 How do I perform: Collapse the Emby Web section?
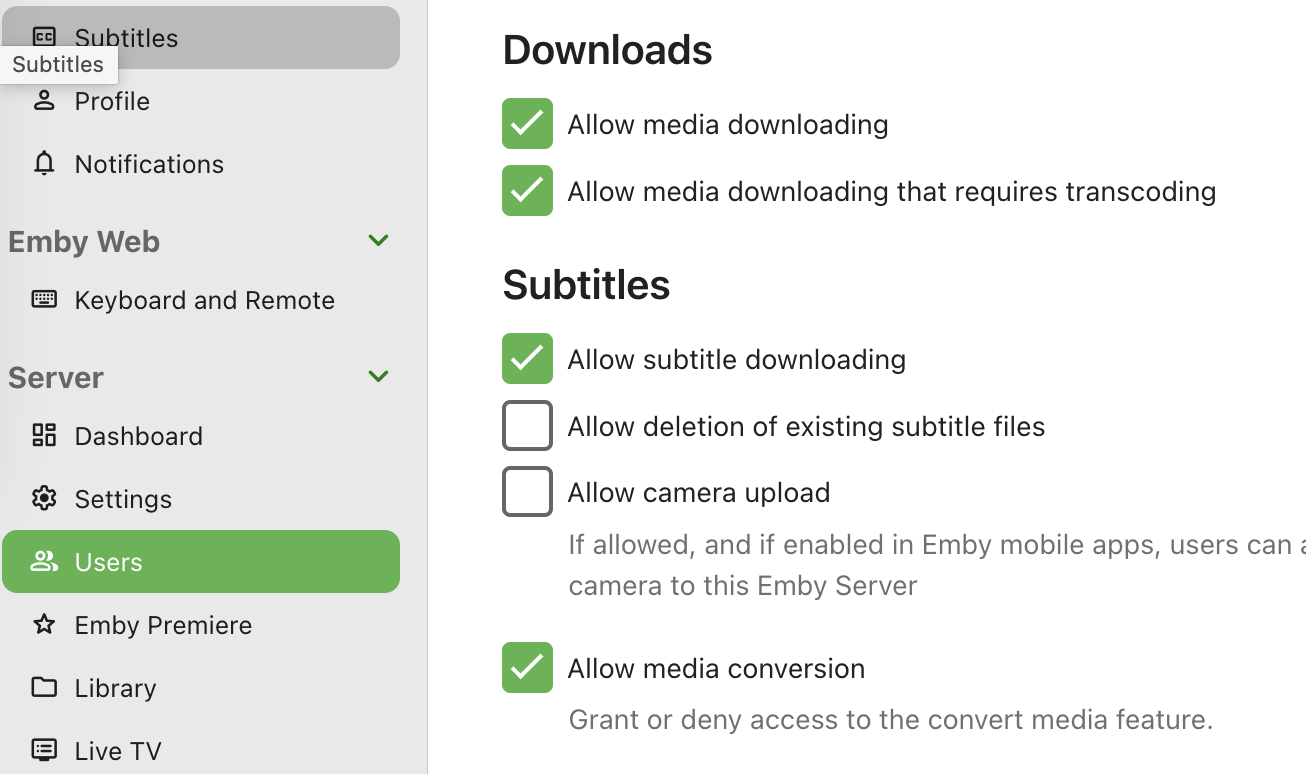[x=378, y=240]
